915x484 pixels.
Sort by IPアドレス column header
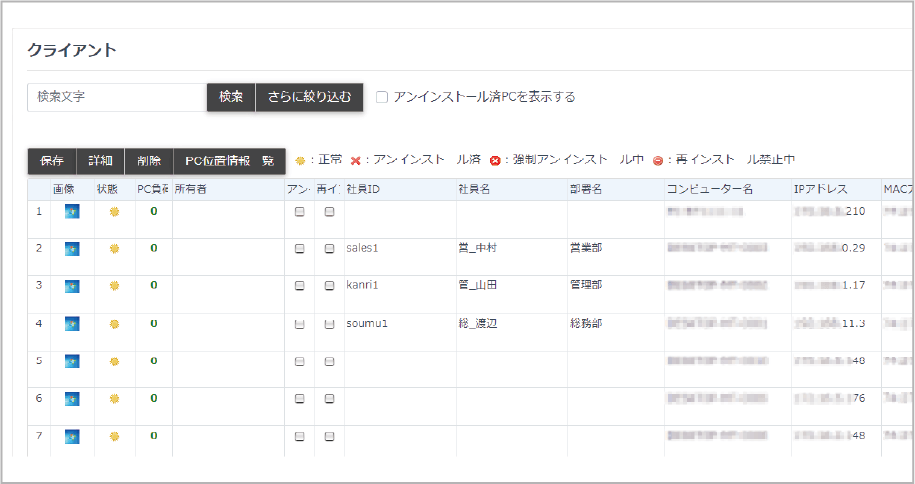click(820, 189)
